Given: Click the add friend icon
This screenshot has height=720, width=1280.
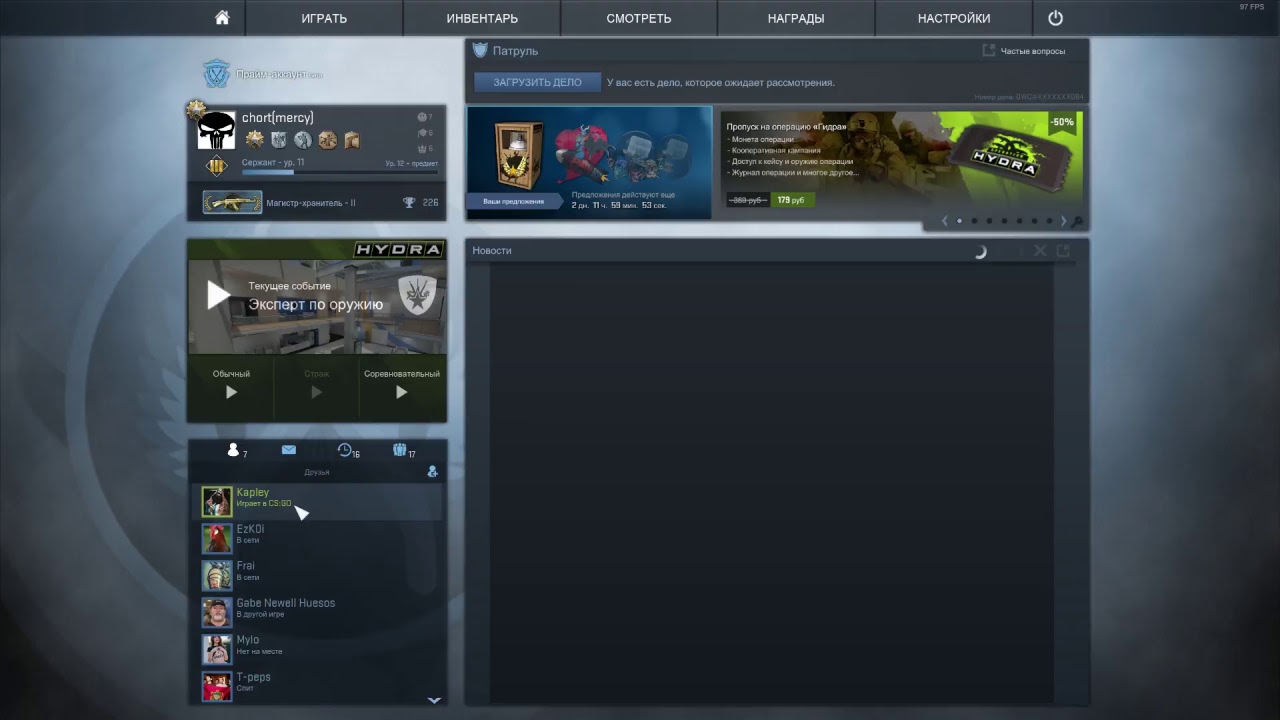Looking at the screenshot, I should [432, 471].
